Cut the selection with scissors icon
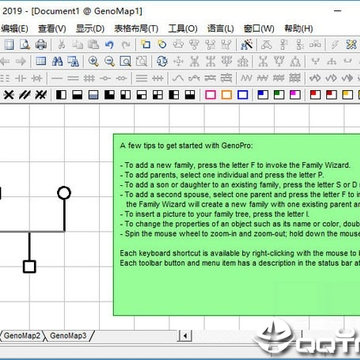Image resolution: width=360 pixels, height=360 pixels. [x=61, y=44]
